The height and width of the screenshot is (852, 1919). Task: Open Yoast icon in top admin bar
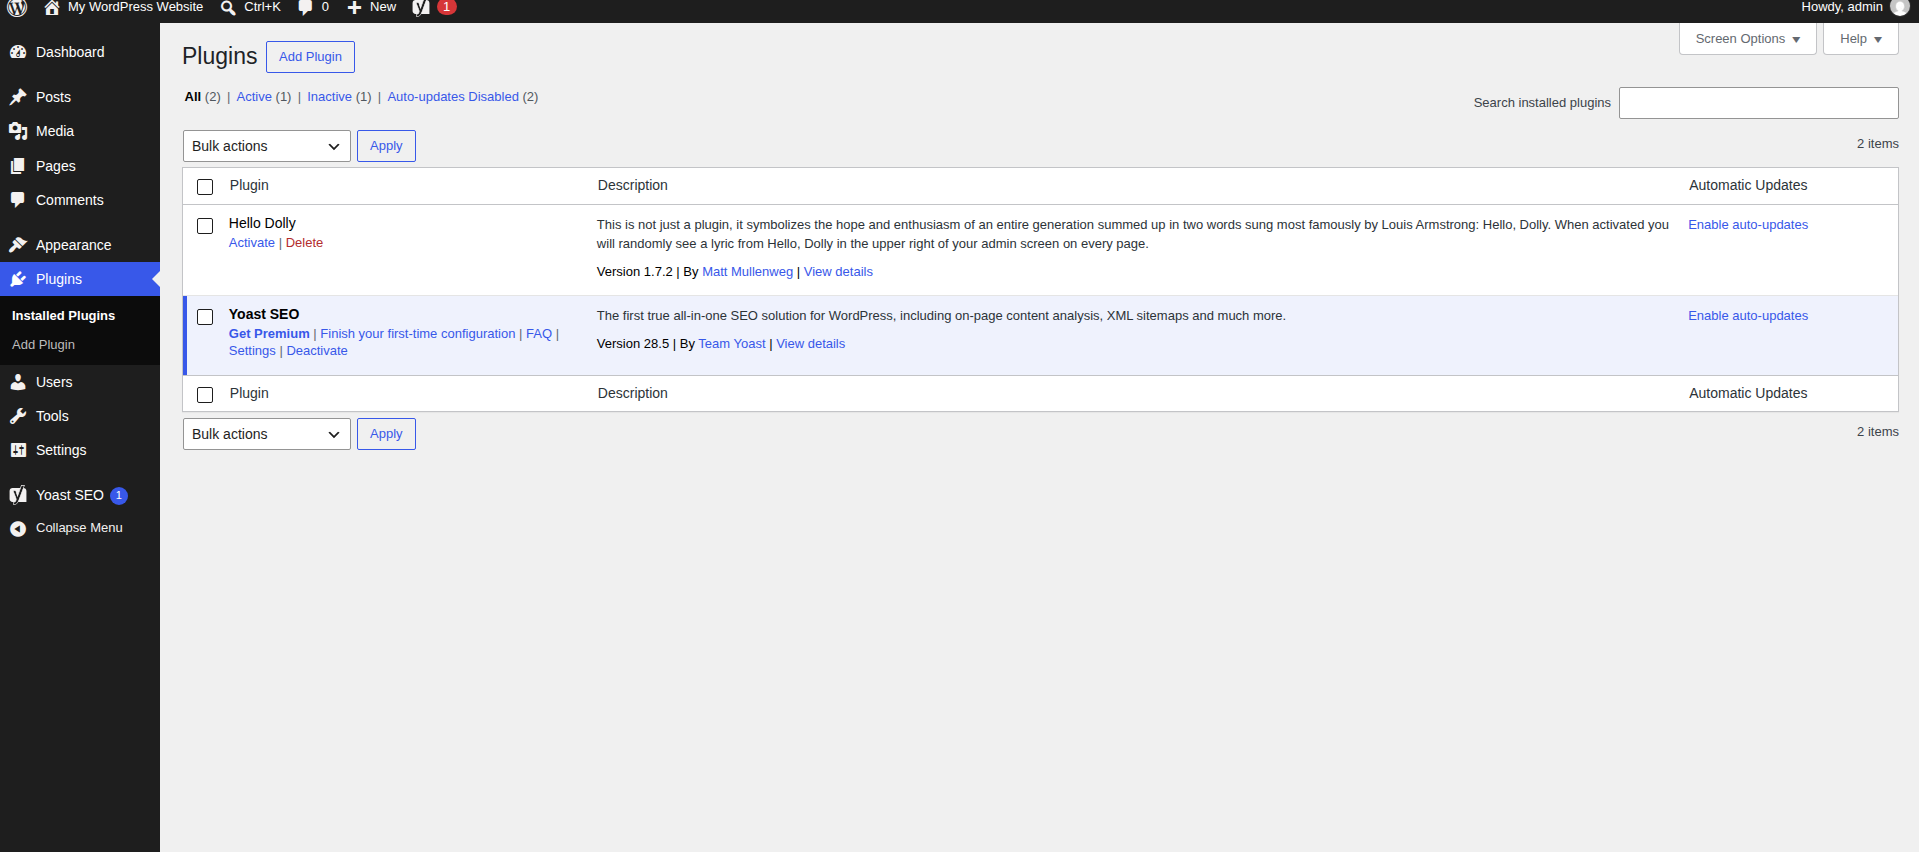[421, 7]
